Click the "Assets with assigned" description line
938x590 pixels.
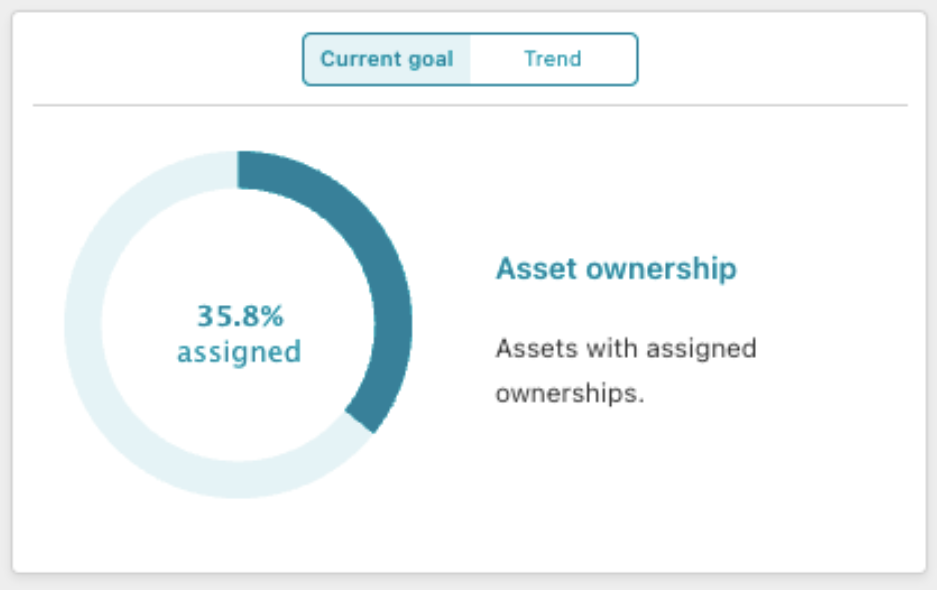(626, 348)
